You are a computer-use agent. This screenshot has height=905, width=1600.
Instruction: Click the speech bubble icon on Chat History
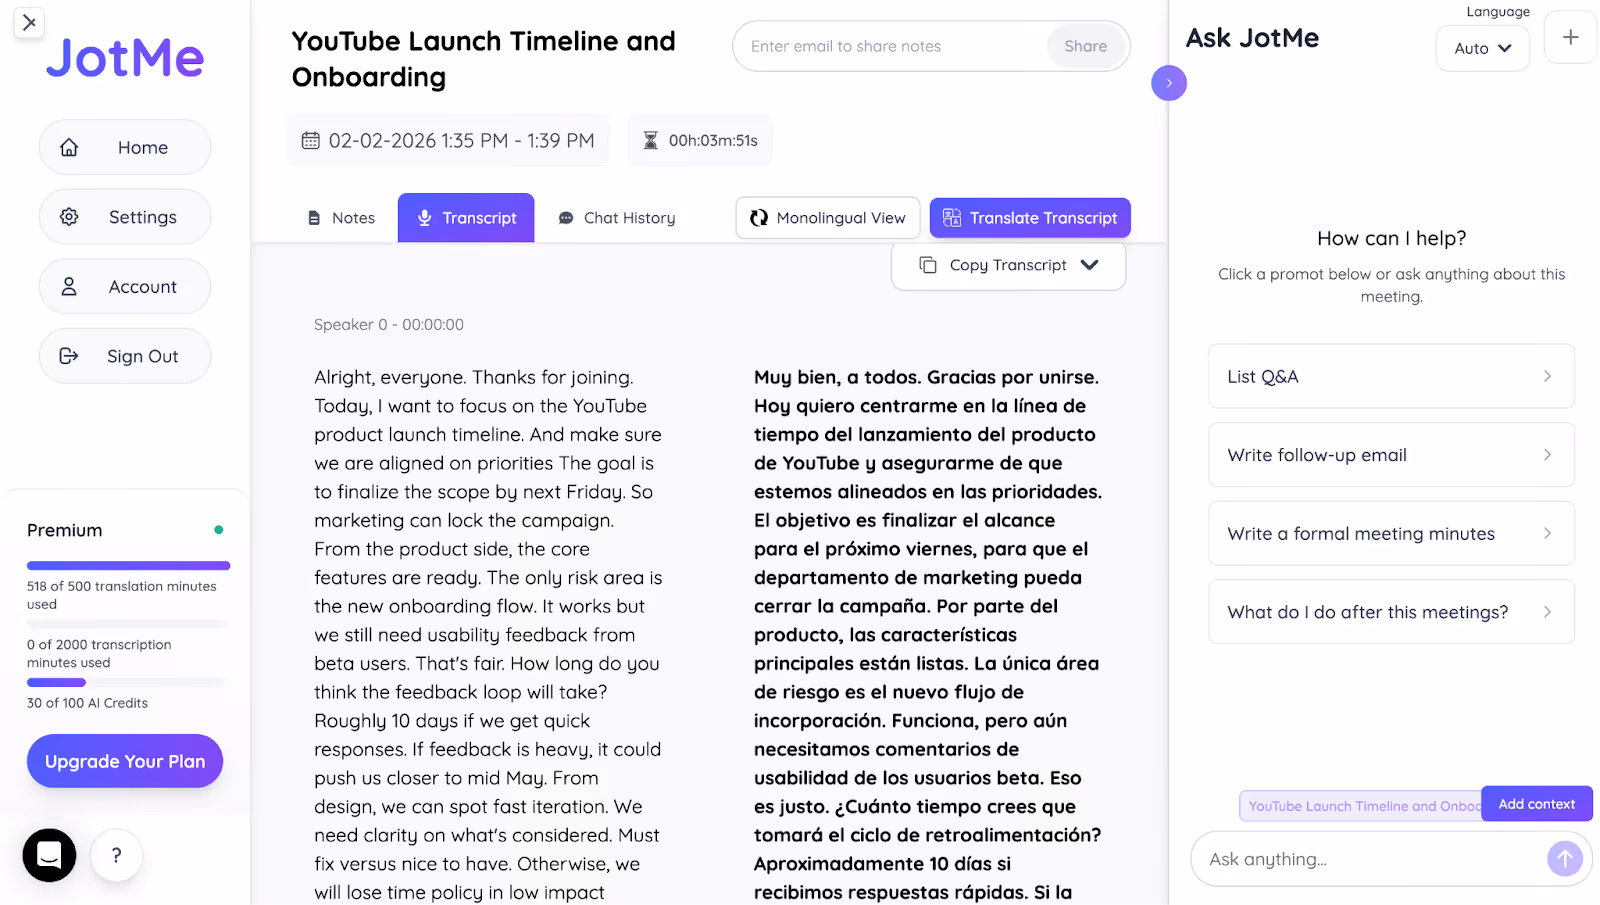(566, 218)
